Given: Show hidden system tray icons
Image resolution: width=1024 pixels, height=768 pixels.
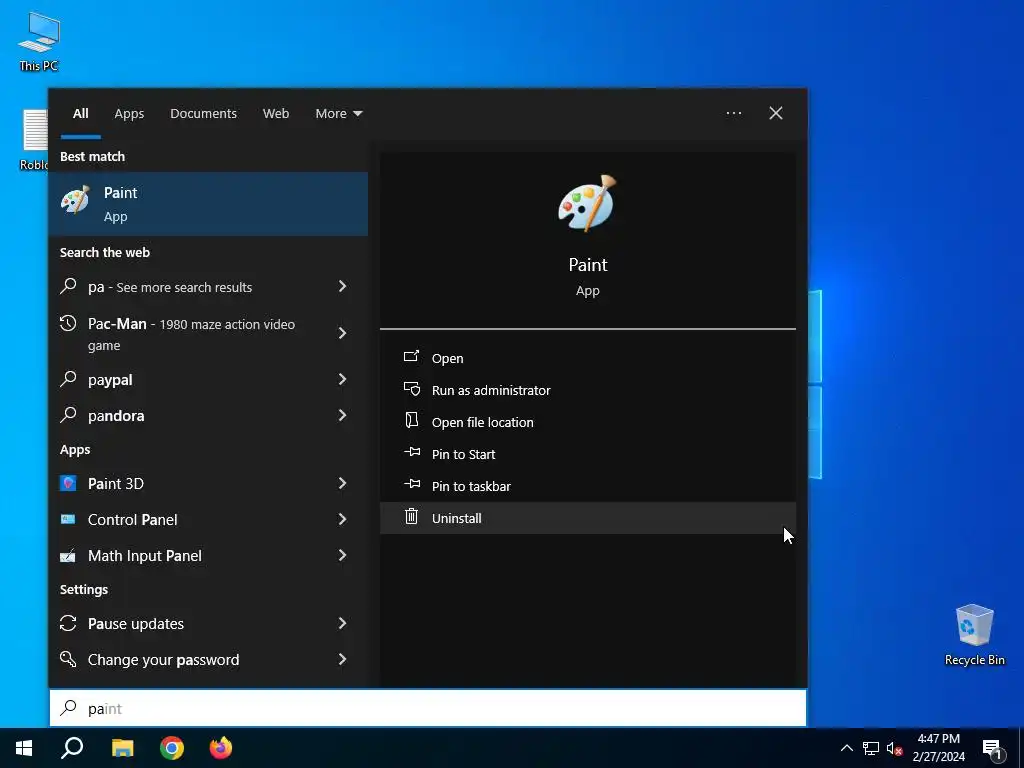Looking at the screenshot, I should pos(846,748).
